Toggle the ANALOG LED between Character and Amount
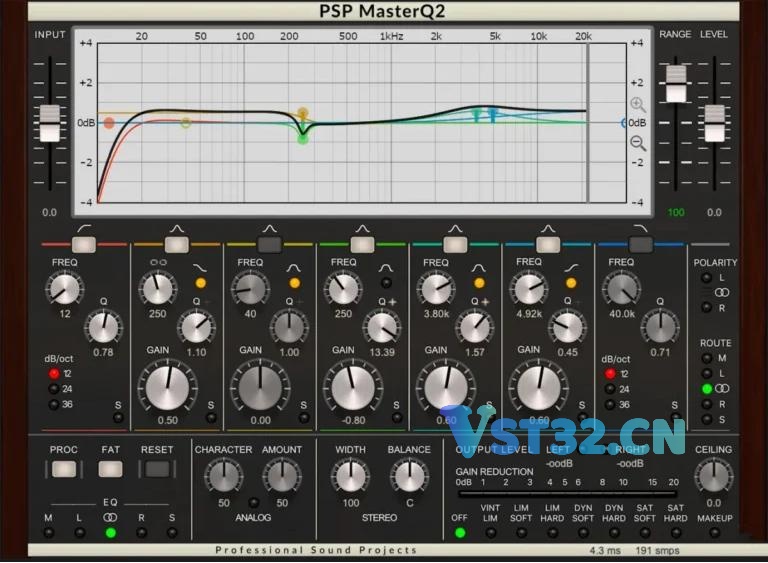Screen dimensions: 768x563 tap(253, 503)
